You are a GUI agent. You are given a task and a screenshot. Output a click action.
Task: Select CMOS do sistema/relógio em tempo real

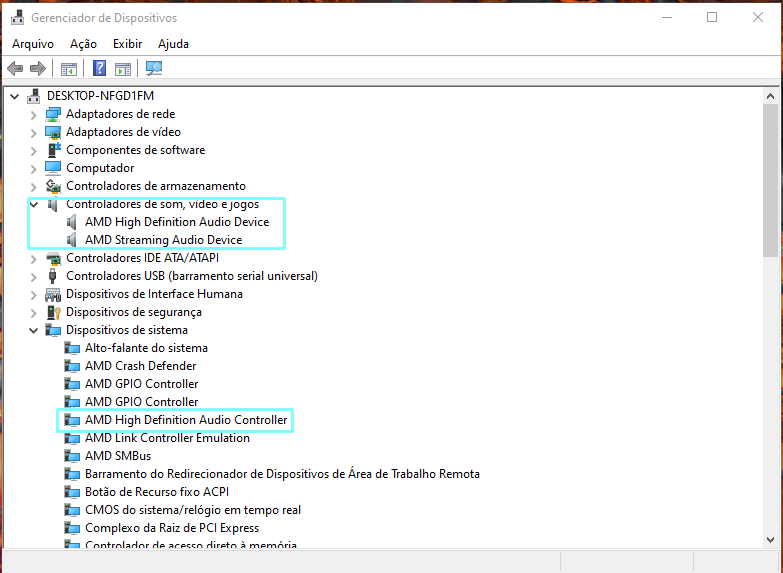pos(193,510)
